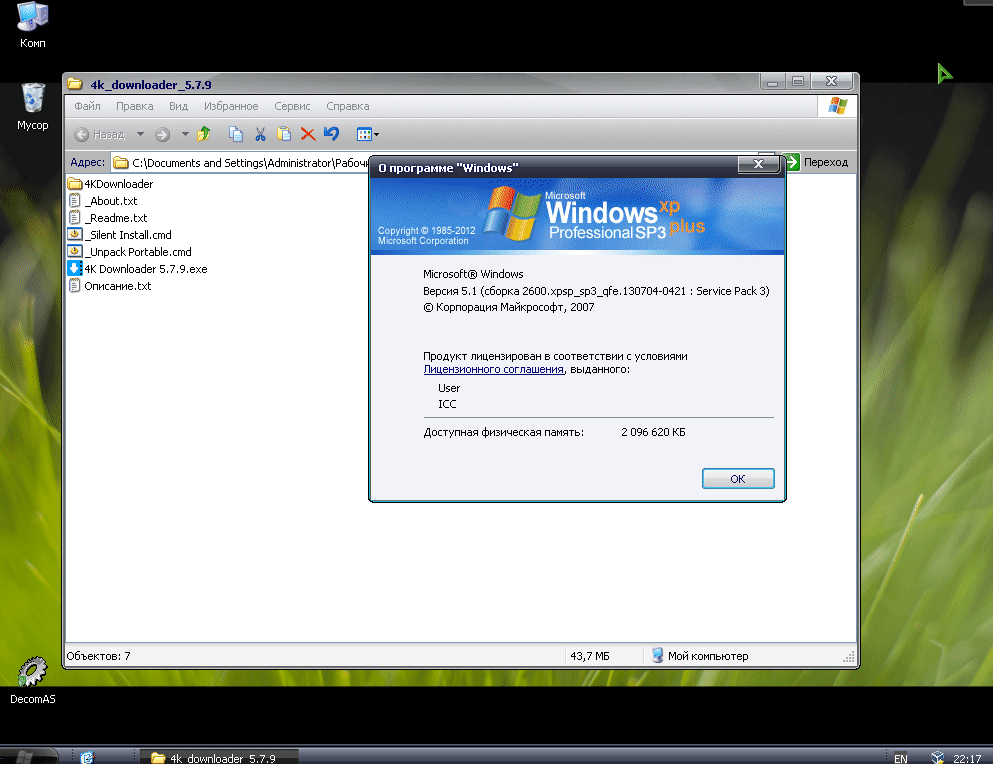The width and height of the screenshot is (993, 764).
Task: Open Комп desktop icon
Action: pyautogui.click(x=32, y=17)
